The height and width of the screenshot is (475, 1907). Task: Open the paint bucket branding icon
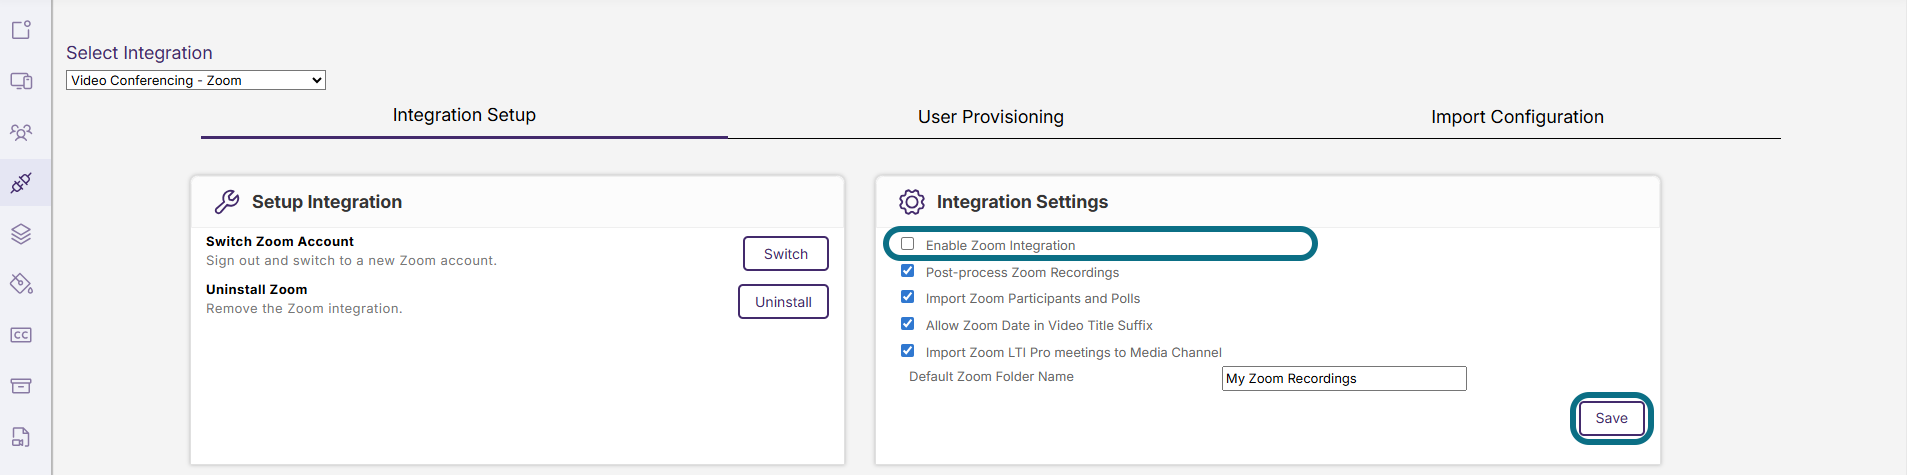point(21,284)
